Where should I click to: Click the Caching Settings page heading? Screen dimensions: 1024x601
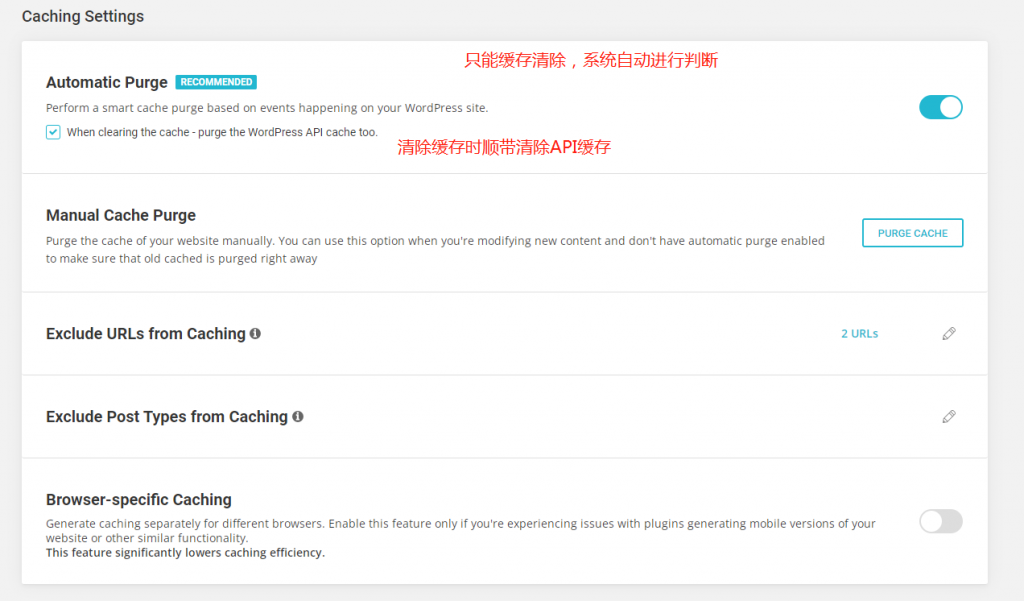click(x=83, y=17)
